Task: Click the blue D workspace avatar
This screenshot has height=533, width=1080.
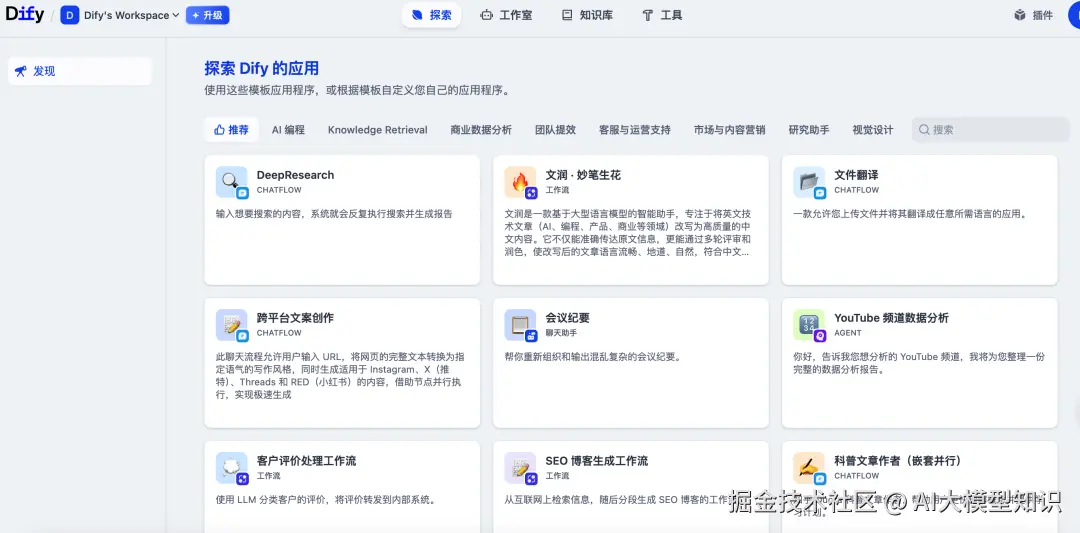Action: pos(70,15)
